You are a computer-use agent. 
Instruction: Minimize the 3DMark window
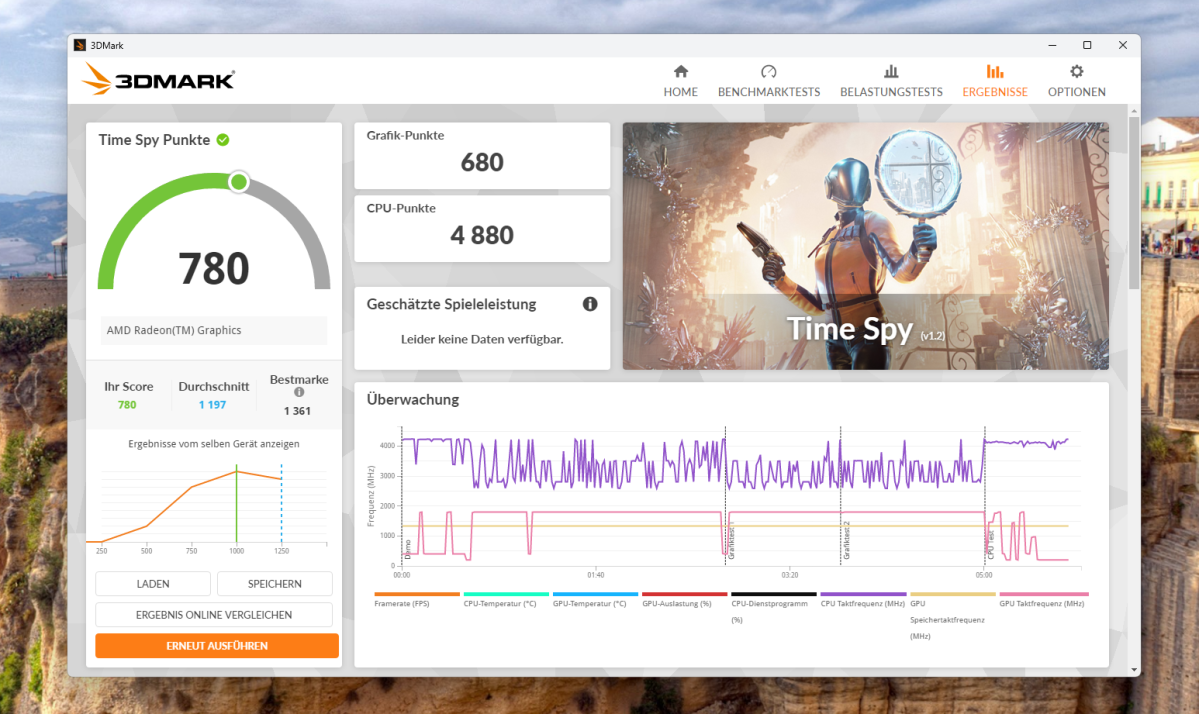(1052, 45)
